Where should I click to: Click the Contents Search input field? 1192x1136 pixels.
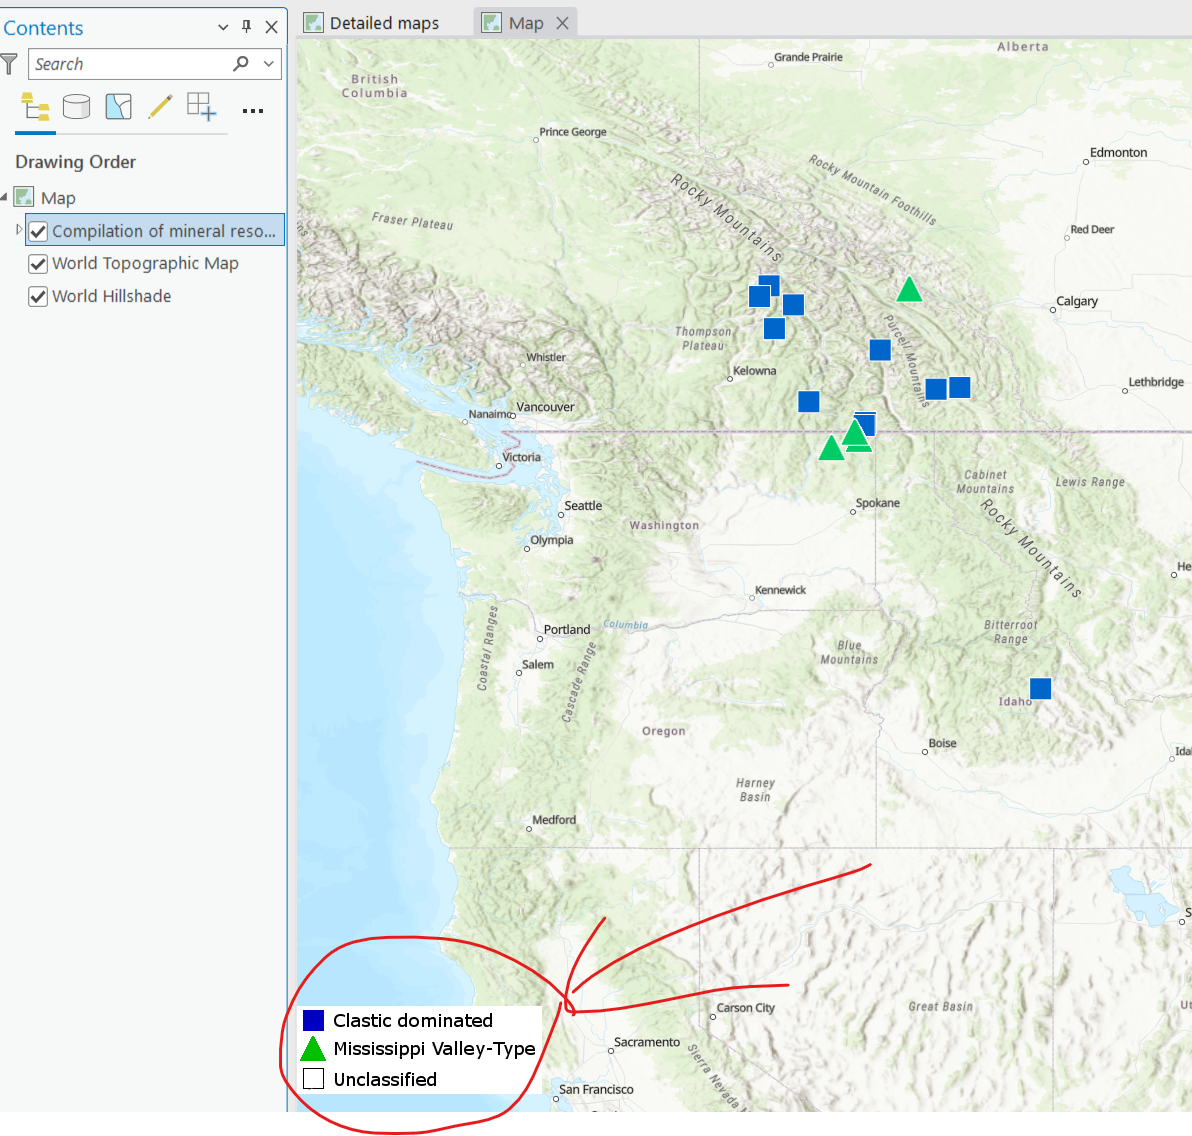coord(129,64)
